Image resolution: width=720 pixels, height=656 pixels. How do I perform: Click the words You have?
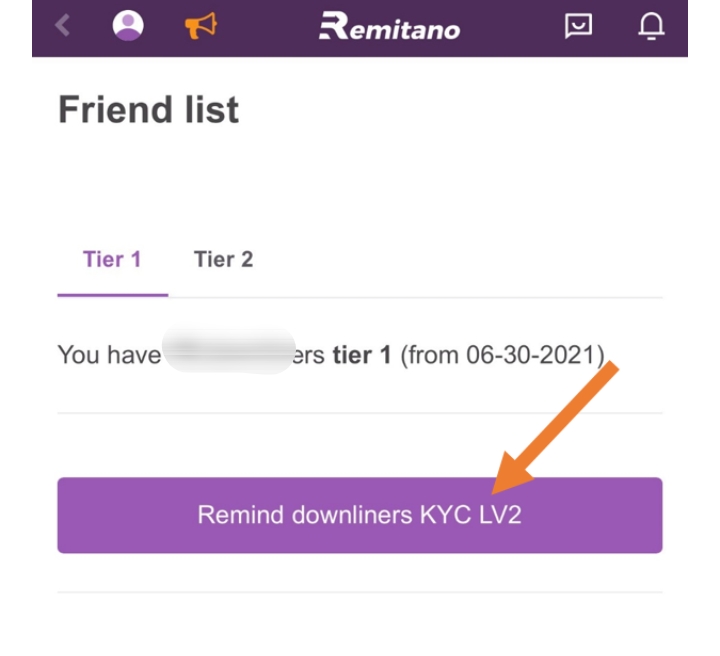109,355
